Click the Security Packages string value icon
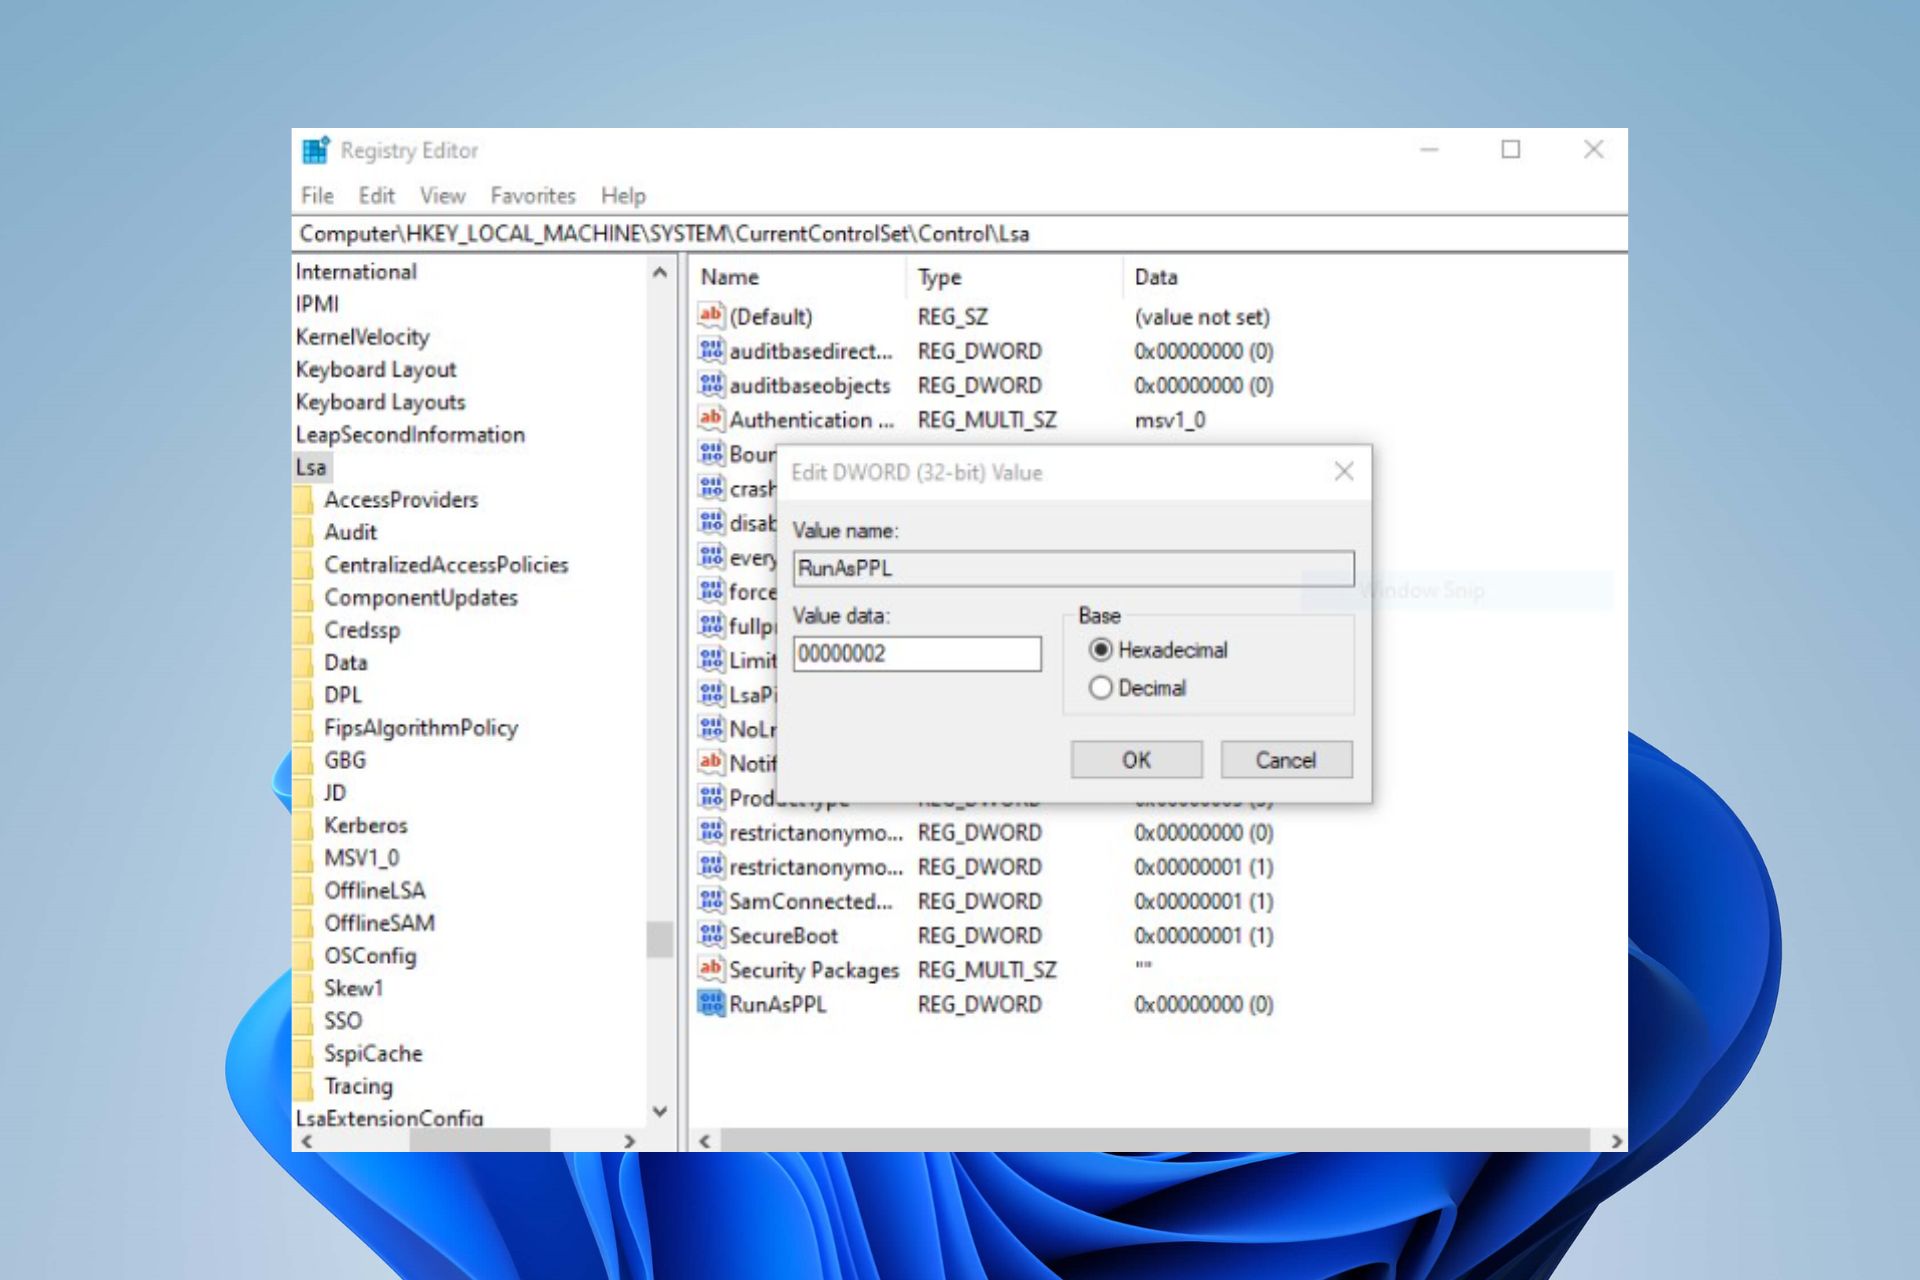The height and width of the screenshot is (1280, 1920). coord(711,969)
